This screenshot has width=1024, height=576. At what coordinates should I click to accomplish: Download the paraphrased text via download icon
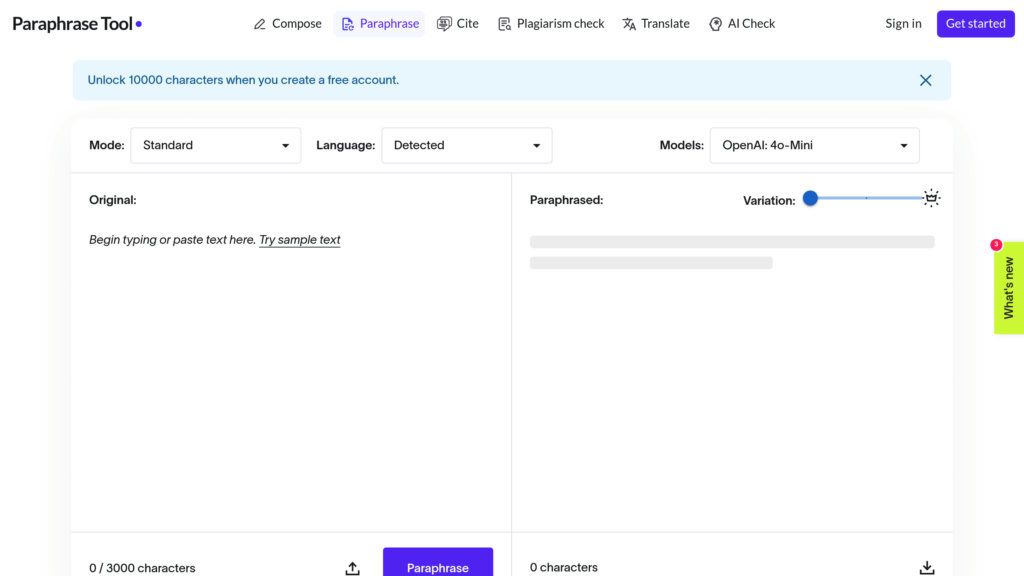(x=927, y=566)
